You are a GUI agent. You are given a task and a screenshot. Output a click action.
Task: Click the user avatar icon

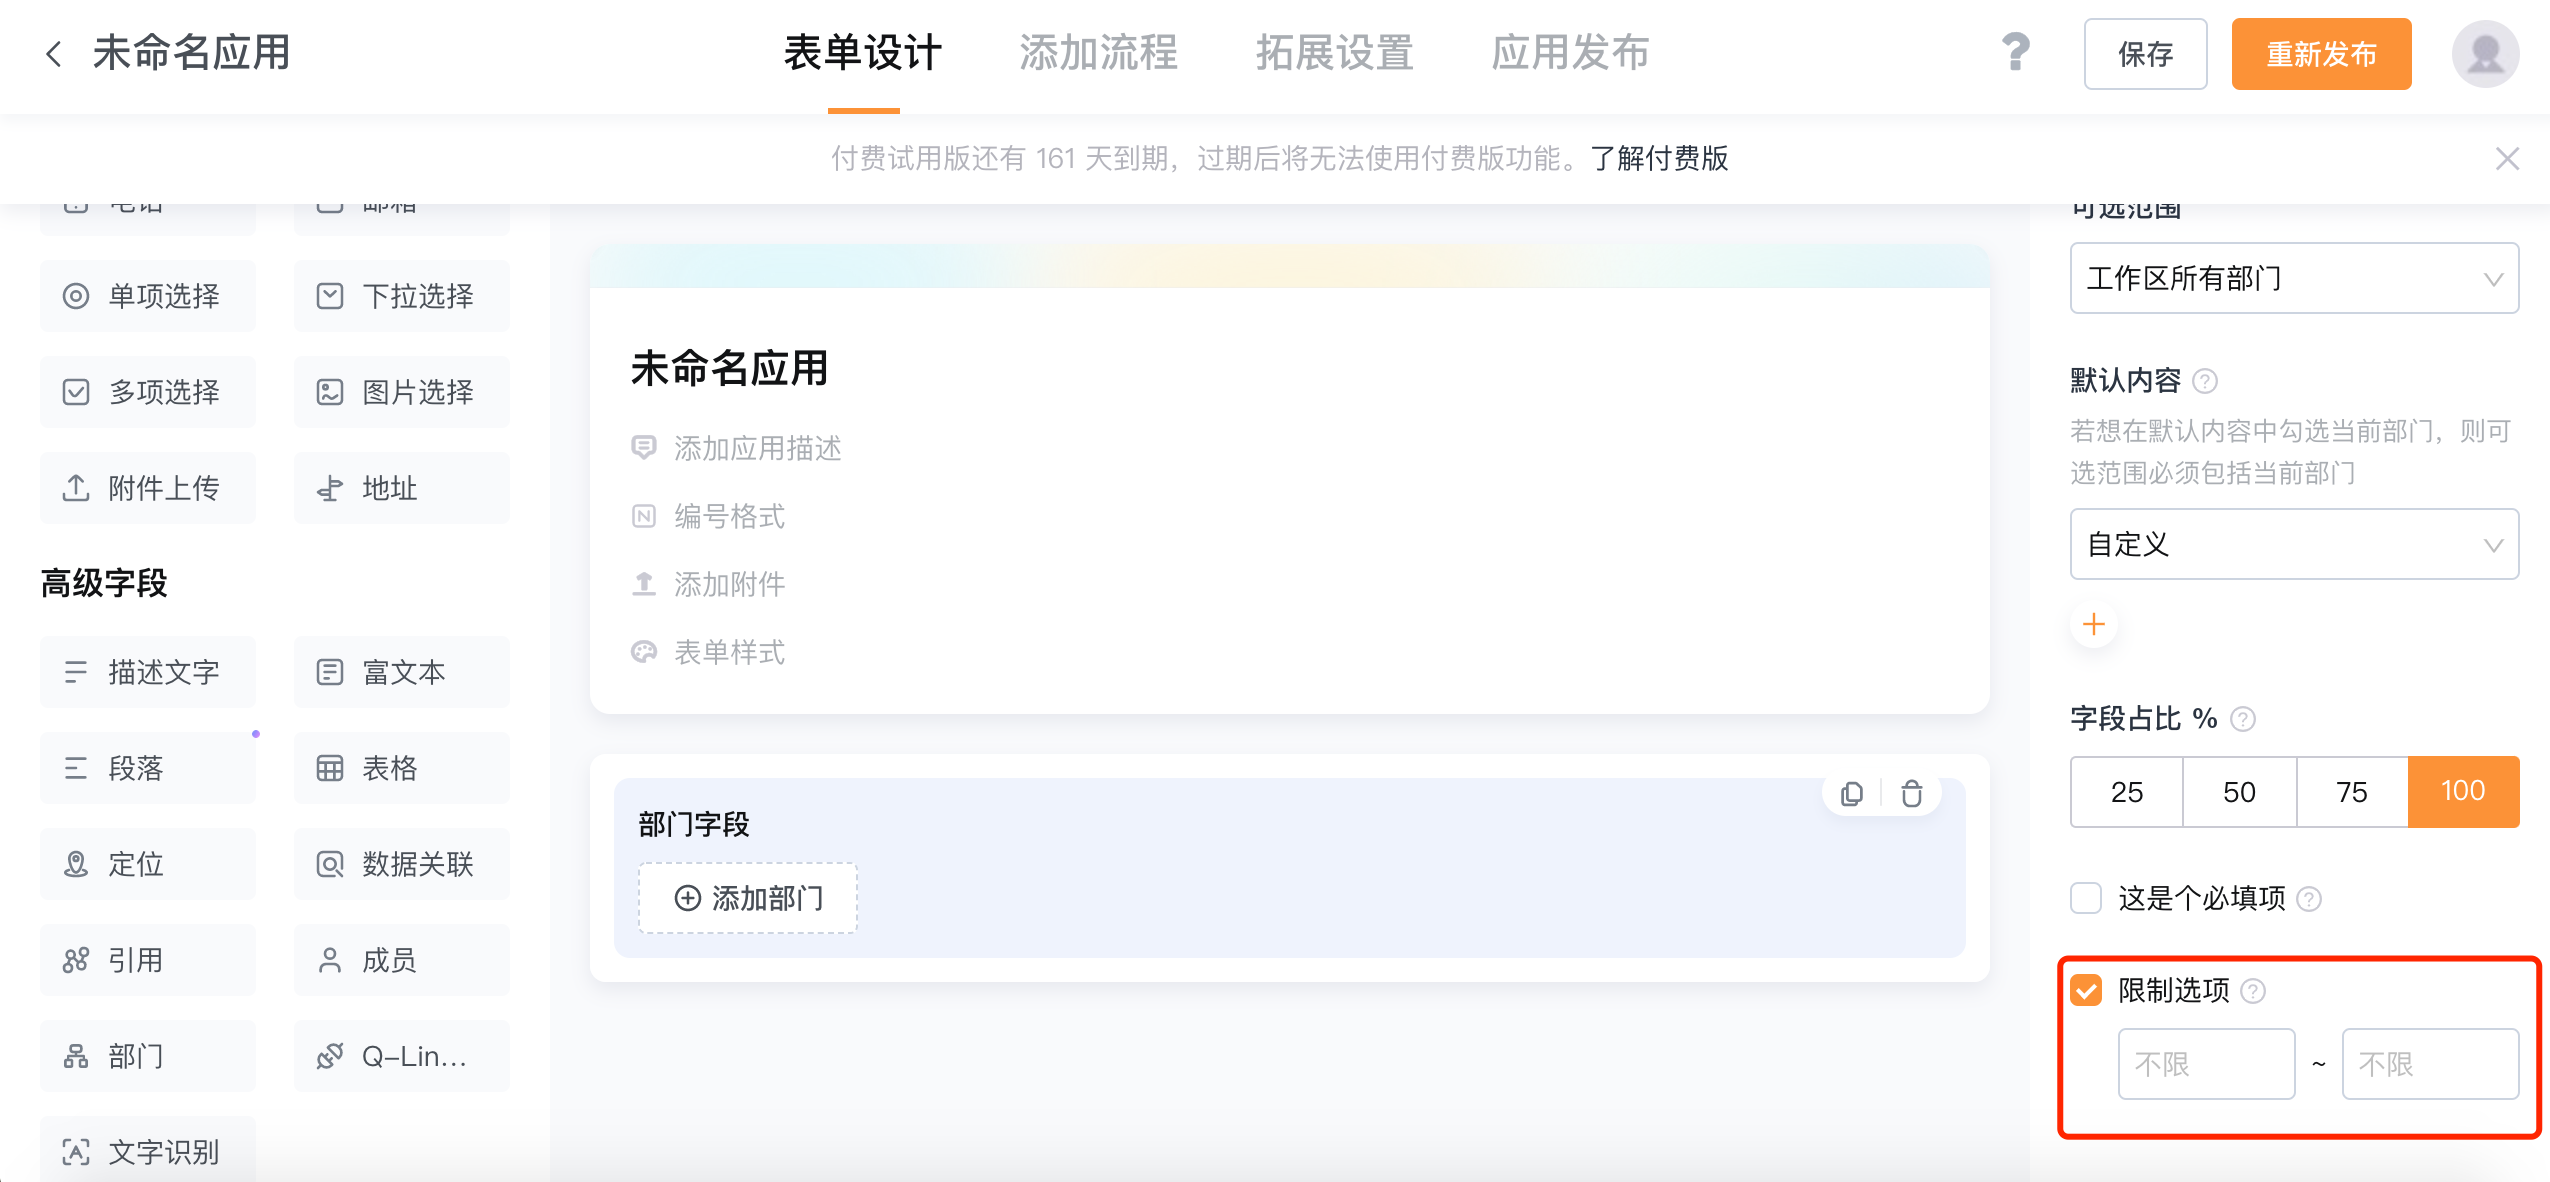click(2485, 54)
